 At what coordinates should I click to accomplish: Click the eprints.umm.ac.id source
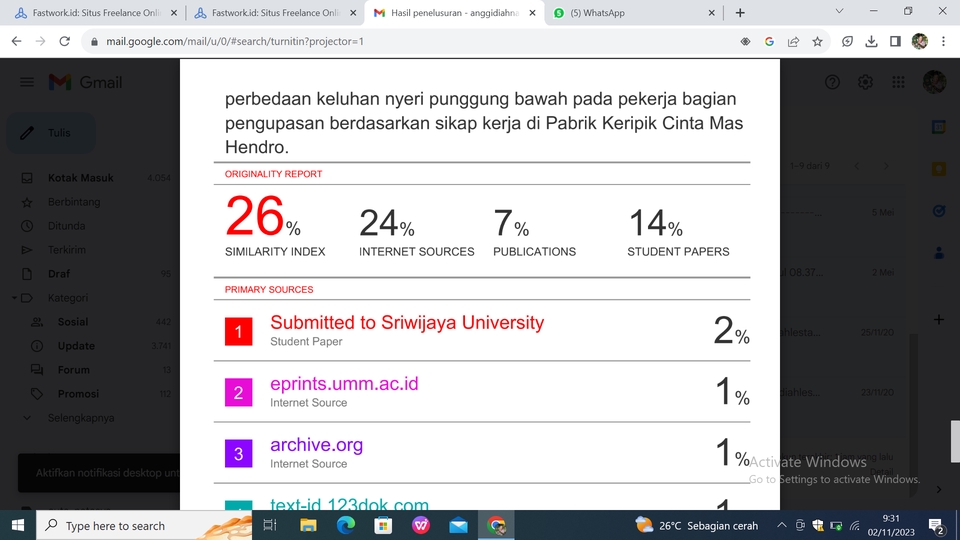344,384
